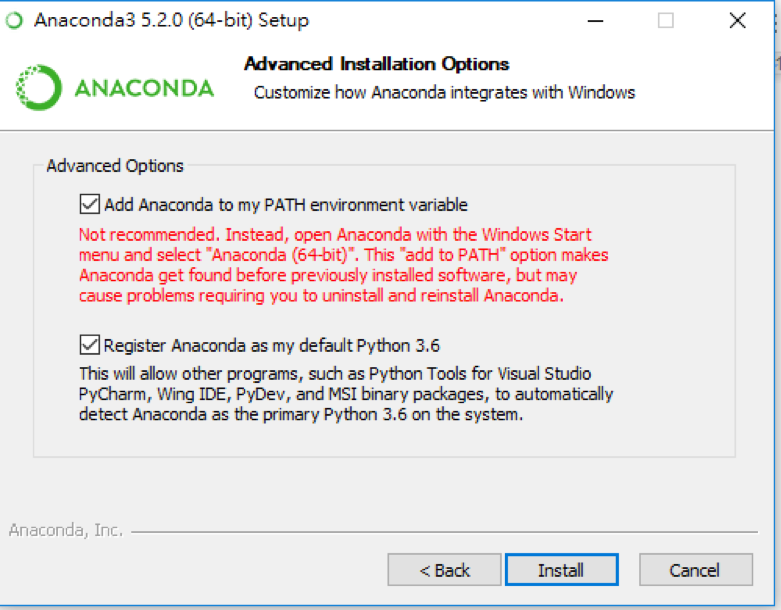
Task: Click the small Anaconda icon in title bar
Action: click(x=14, y=20)
